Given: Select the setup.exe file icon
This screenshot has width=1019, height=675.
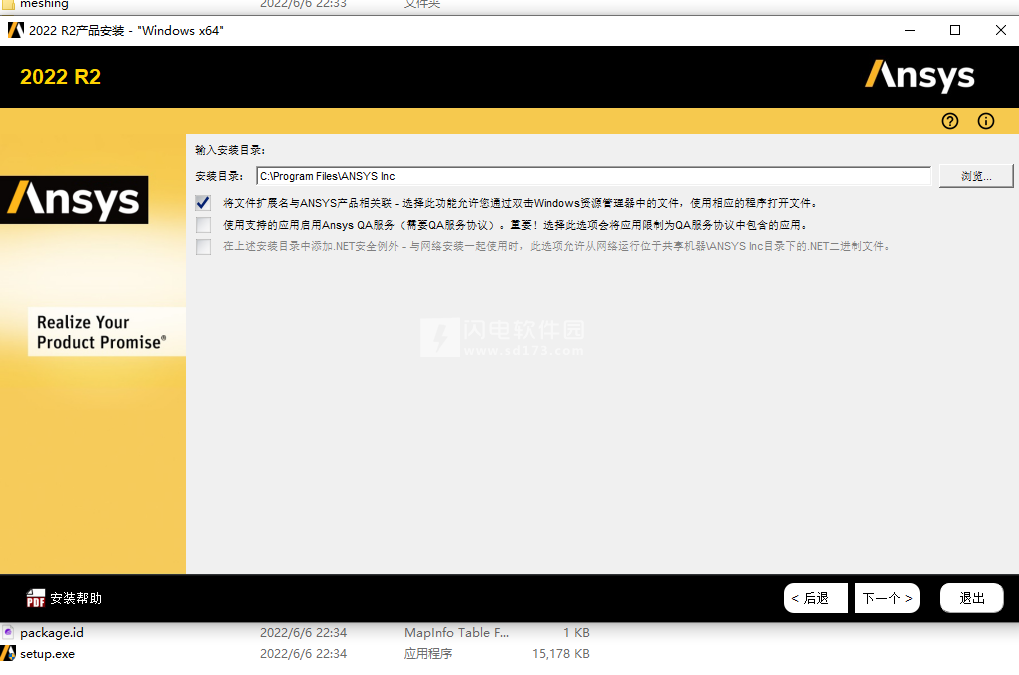Looking at the screenshot, I should click(x=9, y=654).
